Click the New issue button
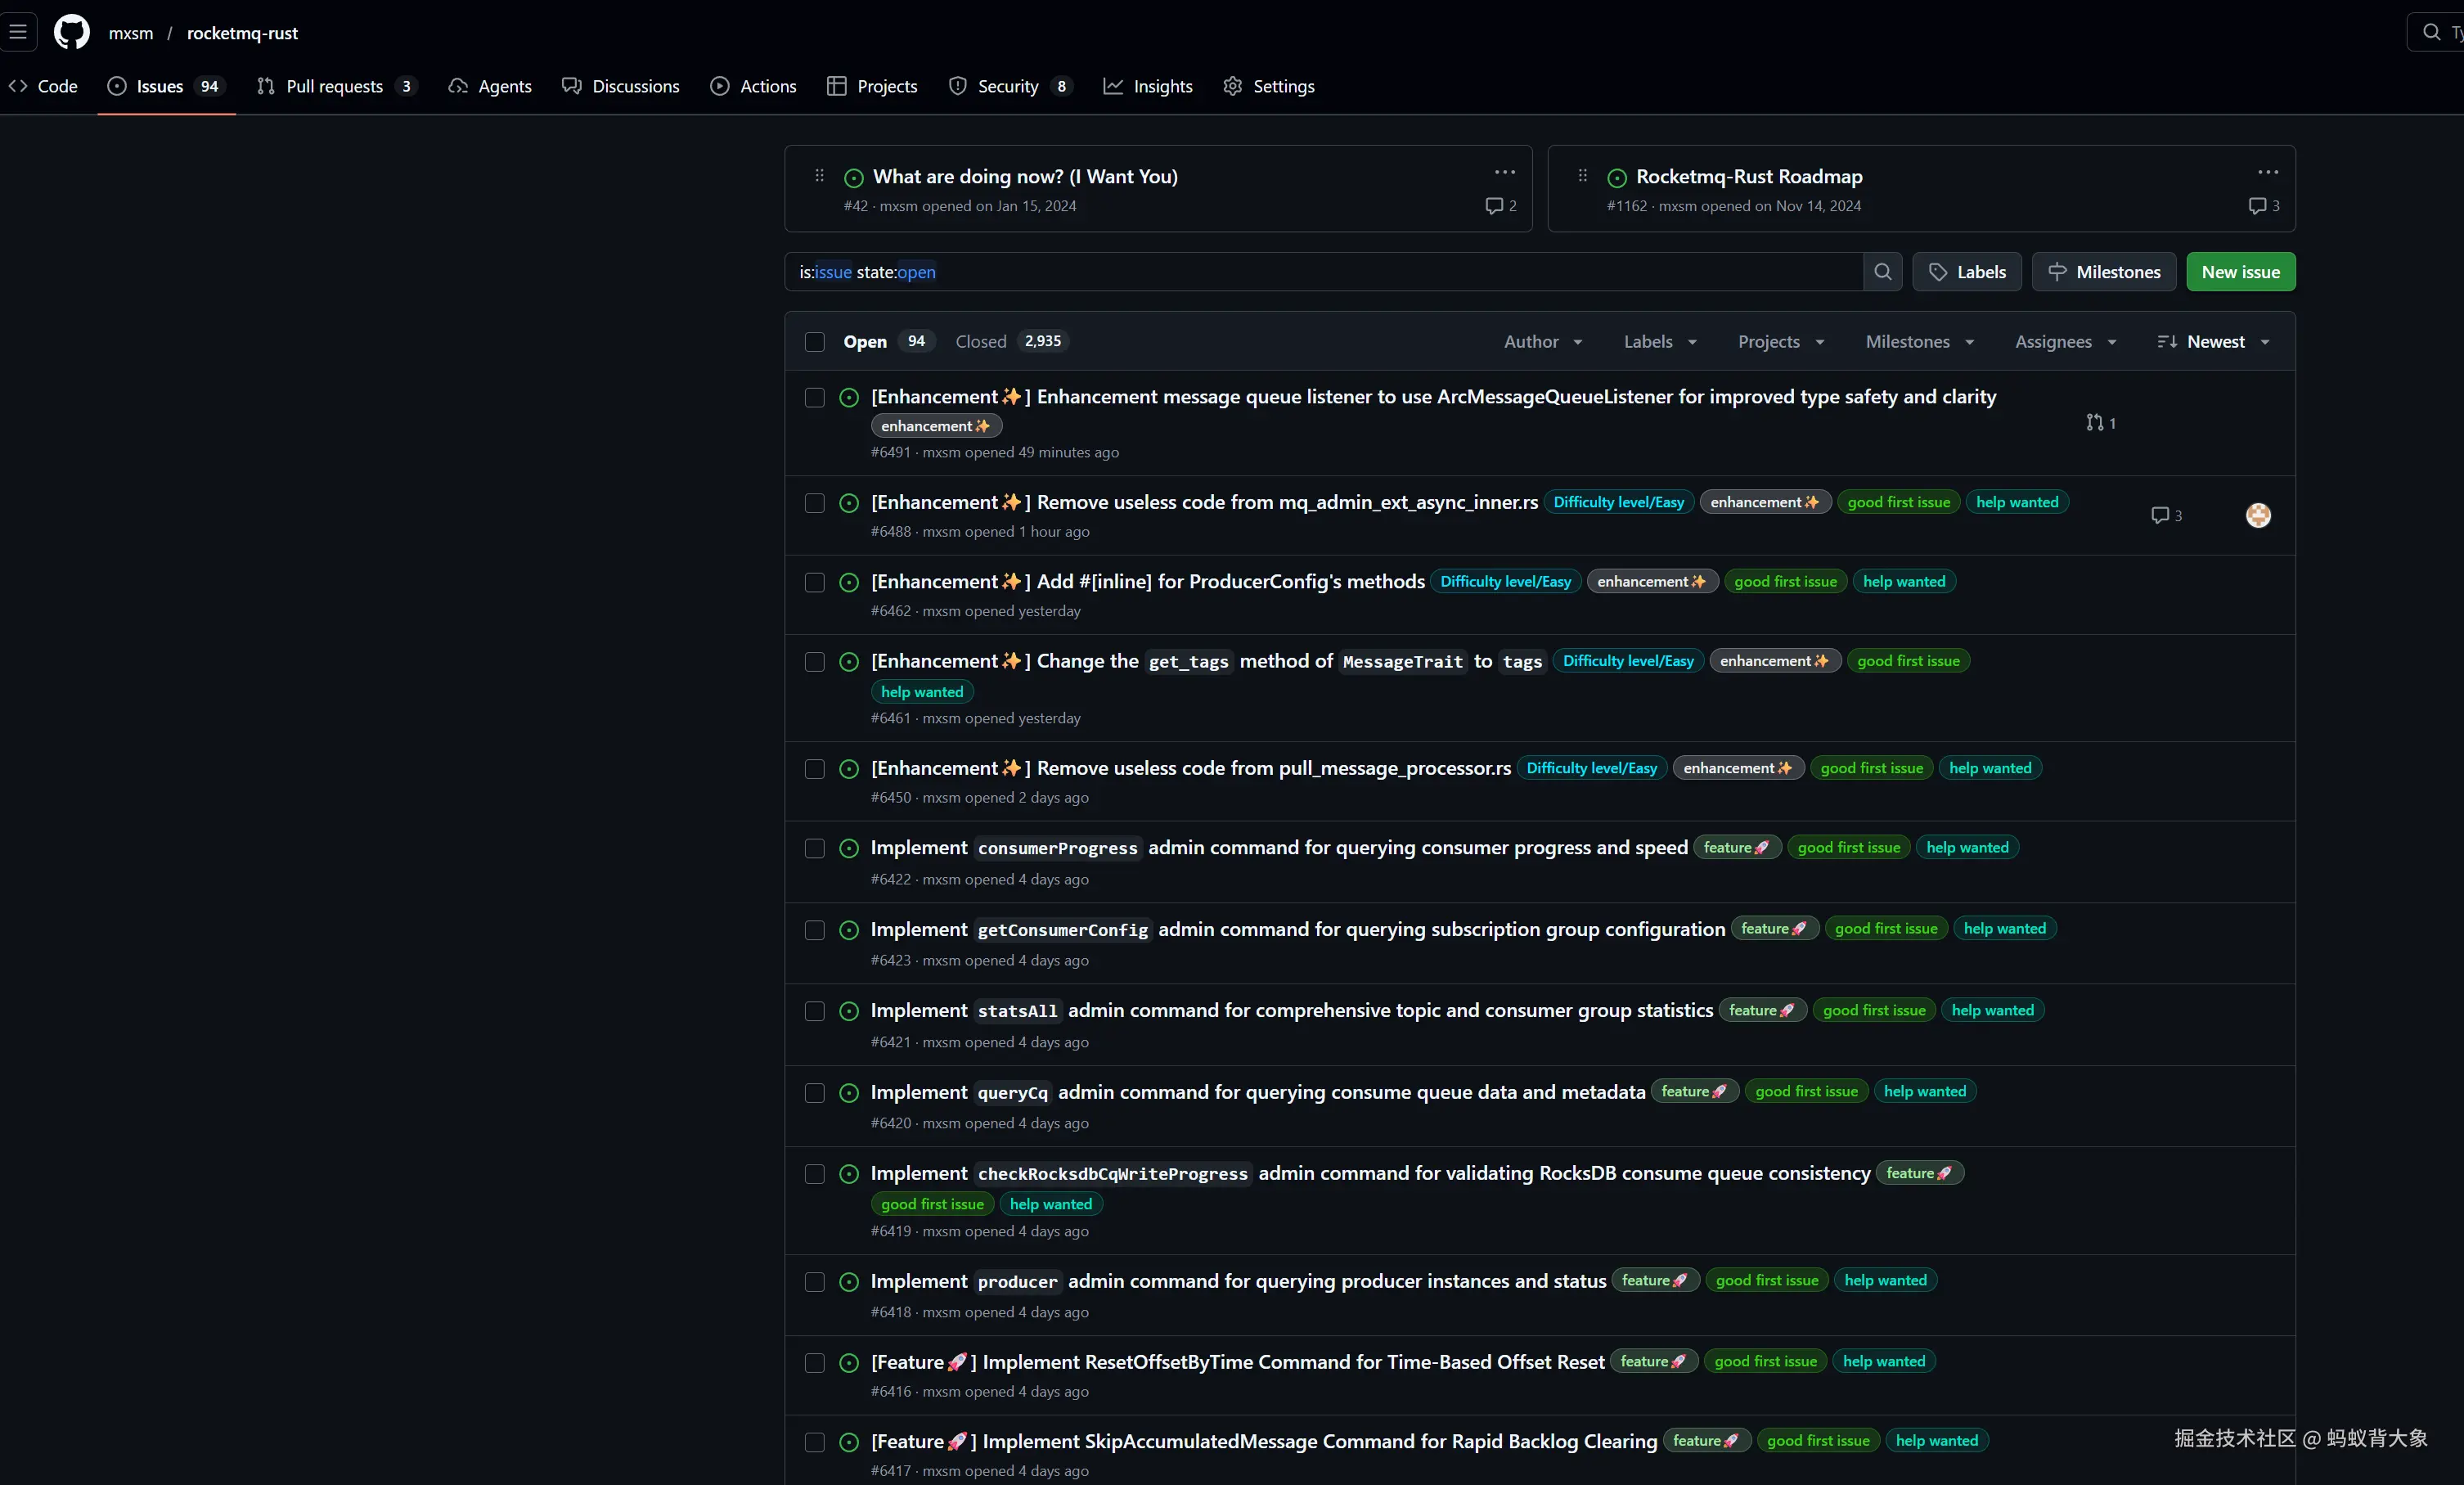2464x1485 pixels. pyautogui.click(x=2240, y=272)
